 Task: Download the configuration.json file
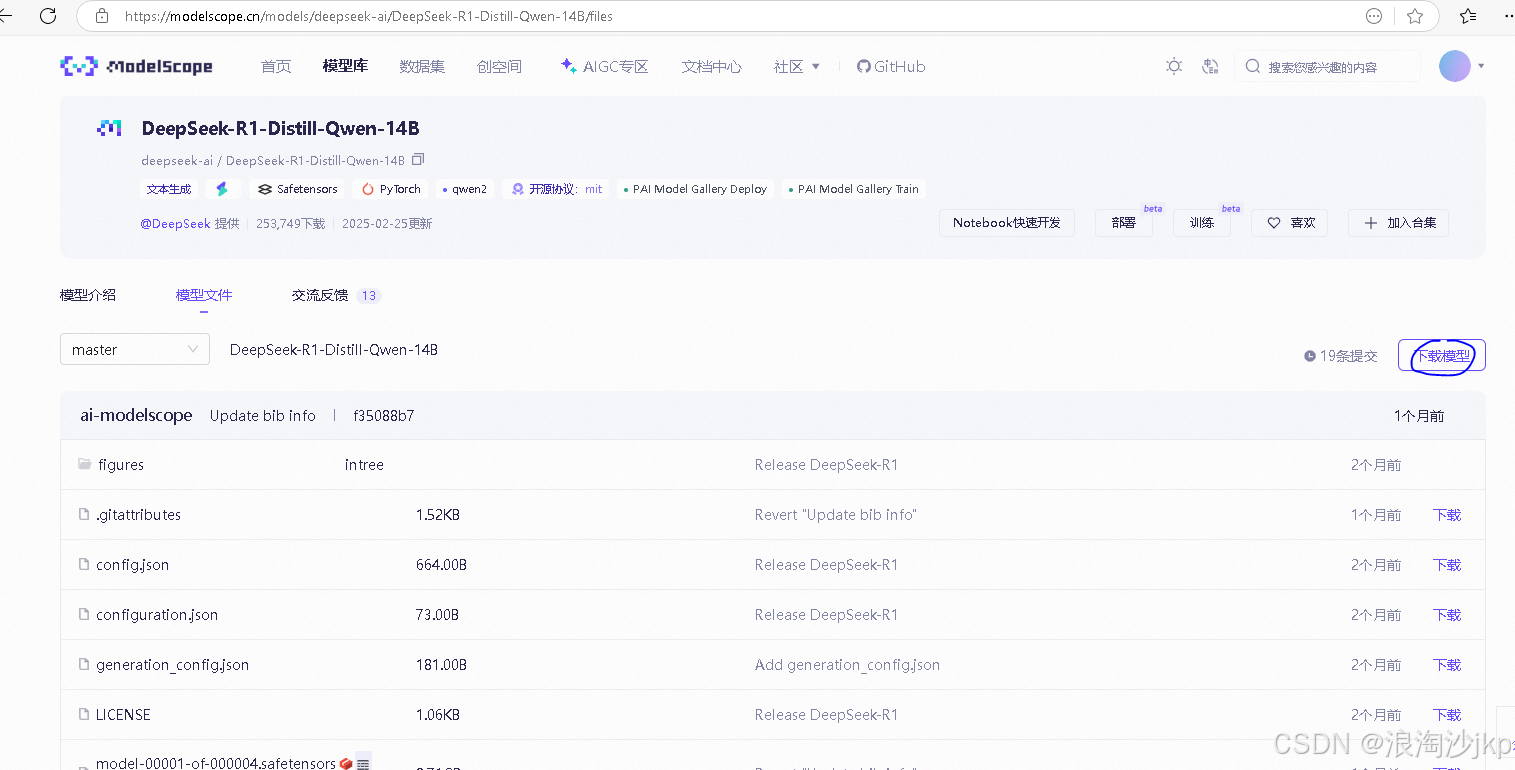pos(1447,615)
